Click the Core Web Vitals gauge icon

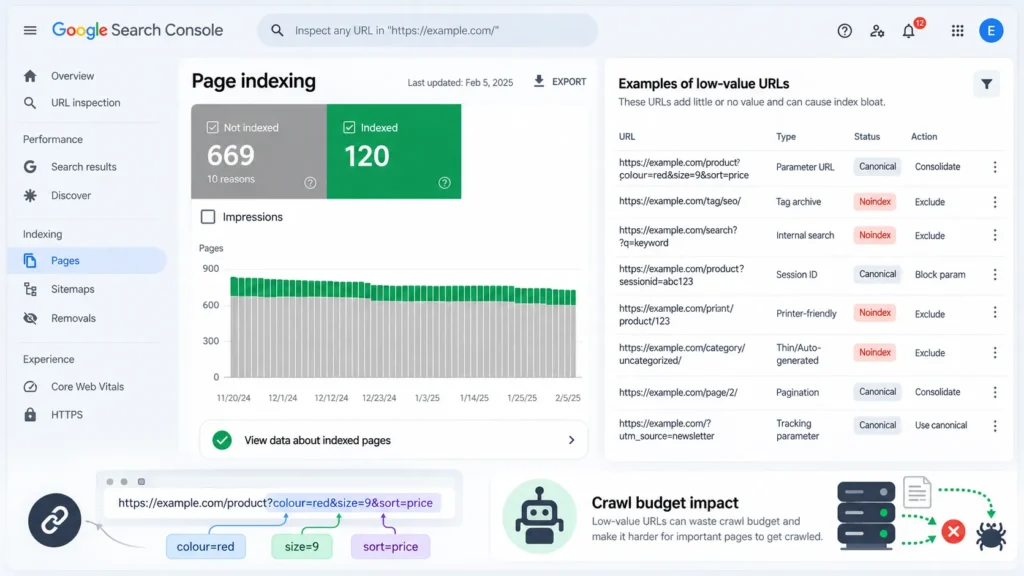(x=30, y=387)
